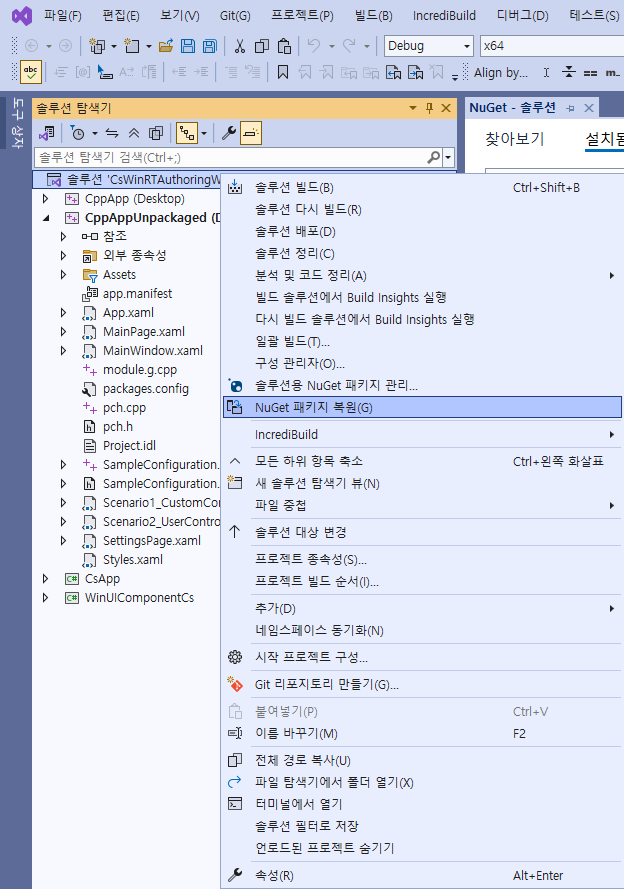The image size is (624, 889).
Task: Choose NuGet 패키지 복원(G) menu entry
Action: [x=422, y=407]
